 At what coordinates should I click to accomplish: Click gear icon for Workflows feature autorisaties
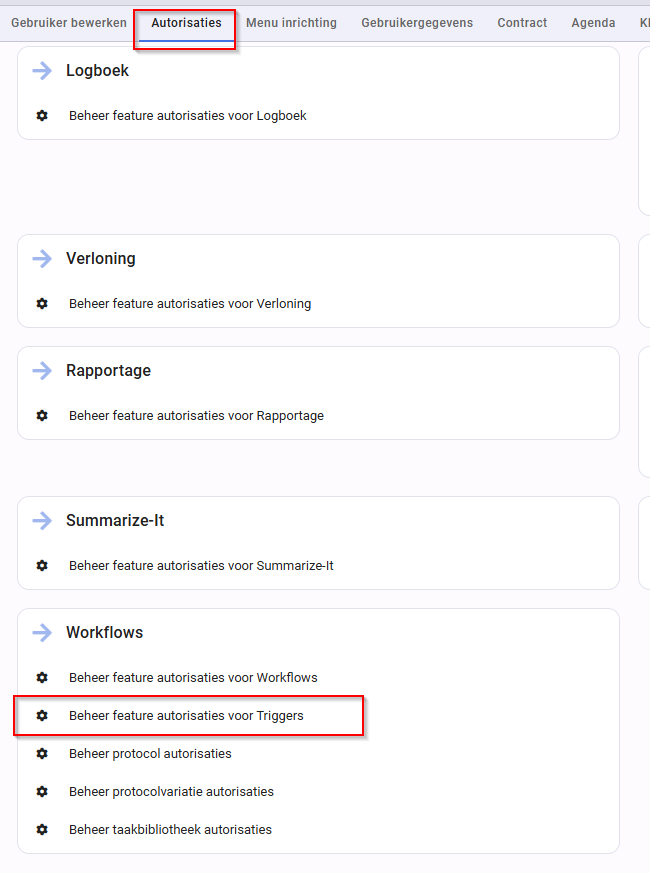pos(42,677)
